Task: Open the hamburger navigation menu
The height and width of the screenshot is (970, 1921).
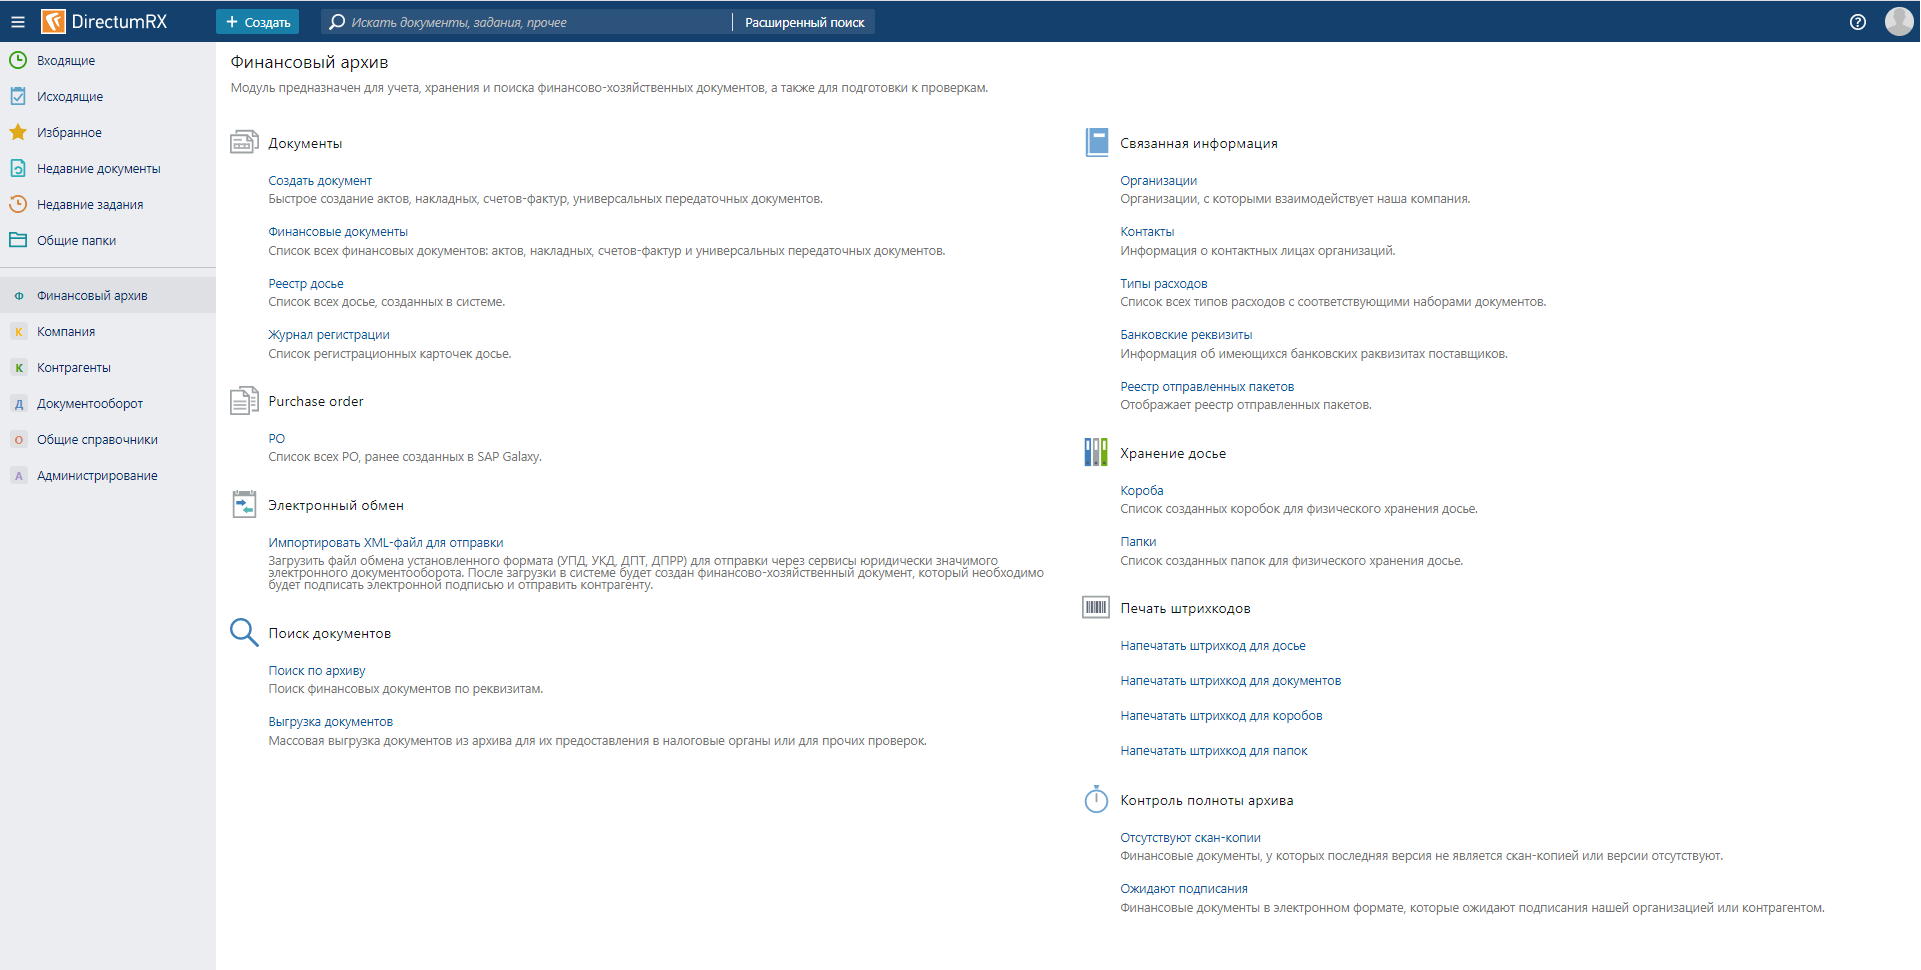Action: 17,21
